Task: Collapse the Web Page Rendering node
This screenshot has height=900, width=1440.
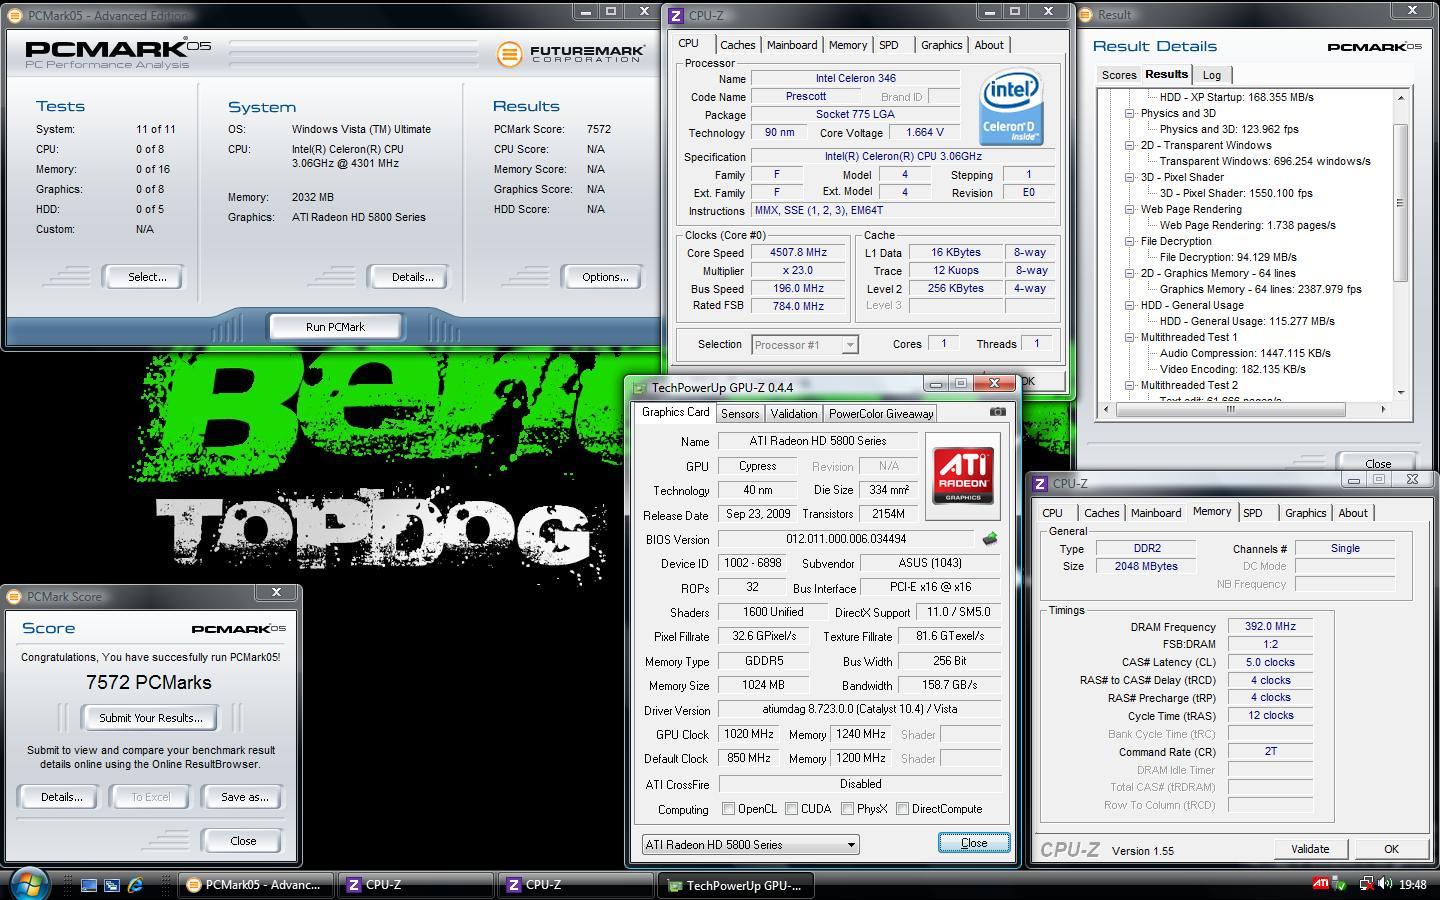Action: (x=1130, y=210)
